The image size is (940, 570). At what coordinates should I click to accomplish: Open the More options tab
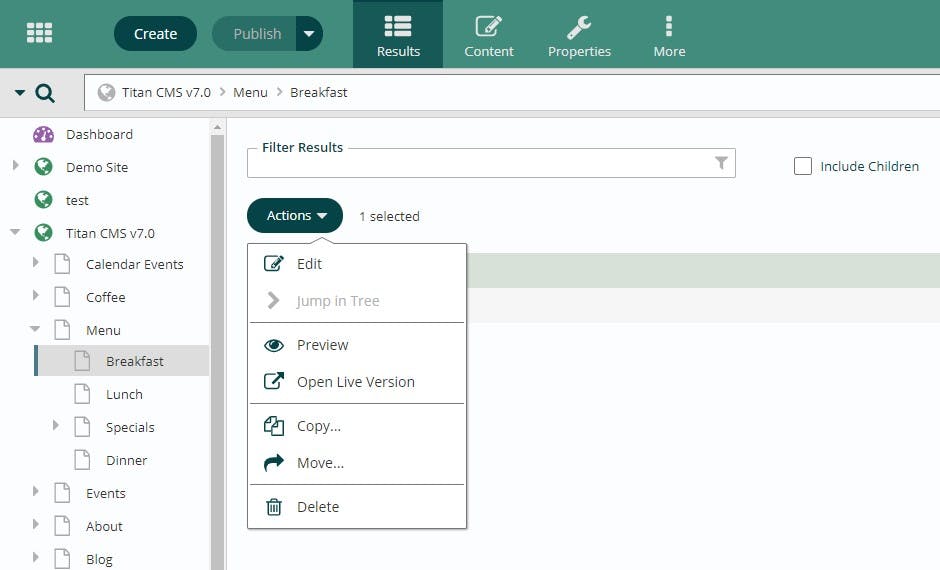669,34
